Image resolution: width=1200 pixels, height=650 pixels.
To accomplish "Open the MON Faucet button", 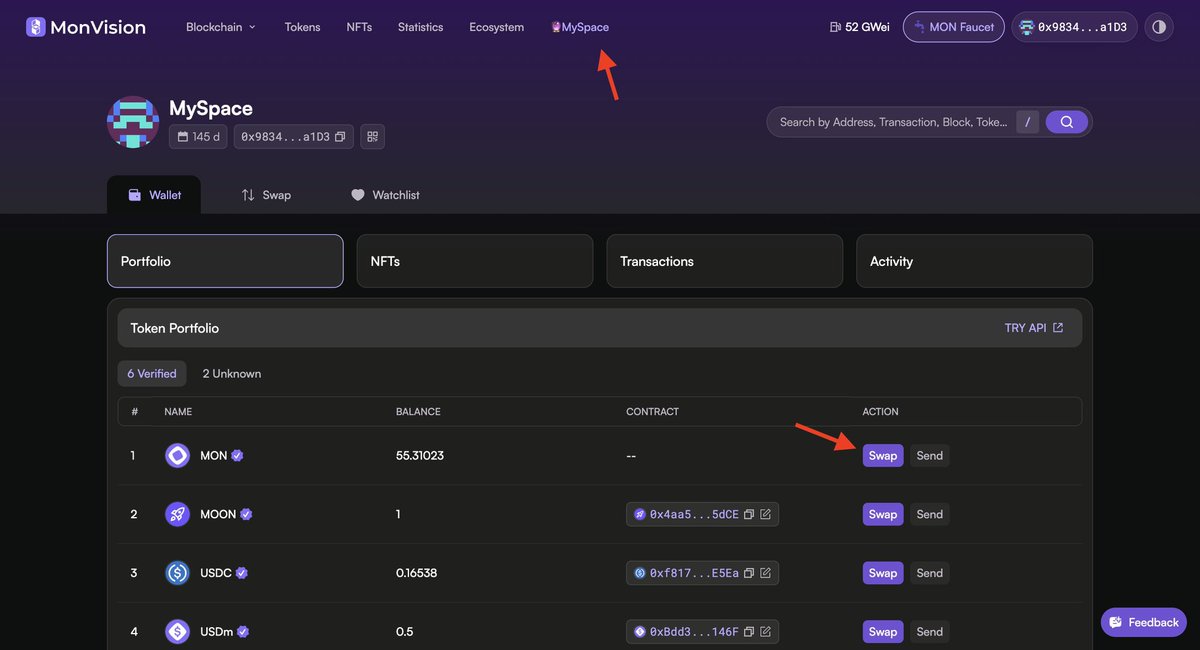I will [x=954, y=27].
